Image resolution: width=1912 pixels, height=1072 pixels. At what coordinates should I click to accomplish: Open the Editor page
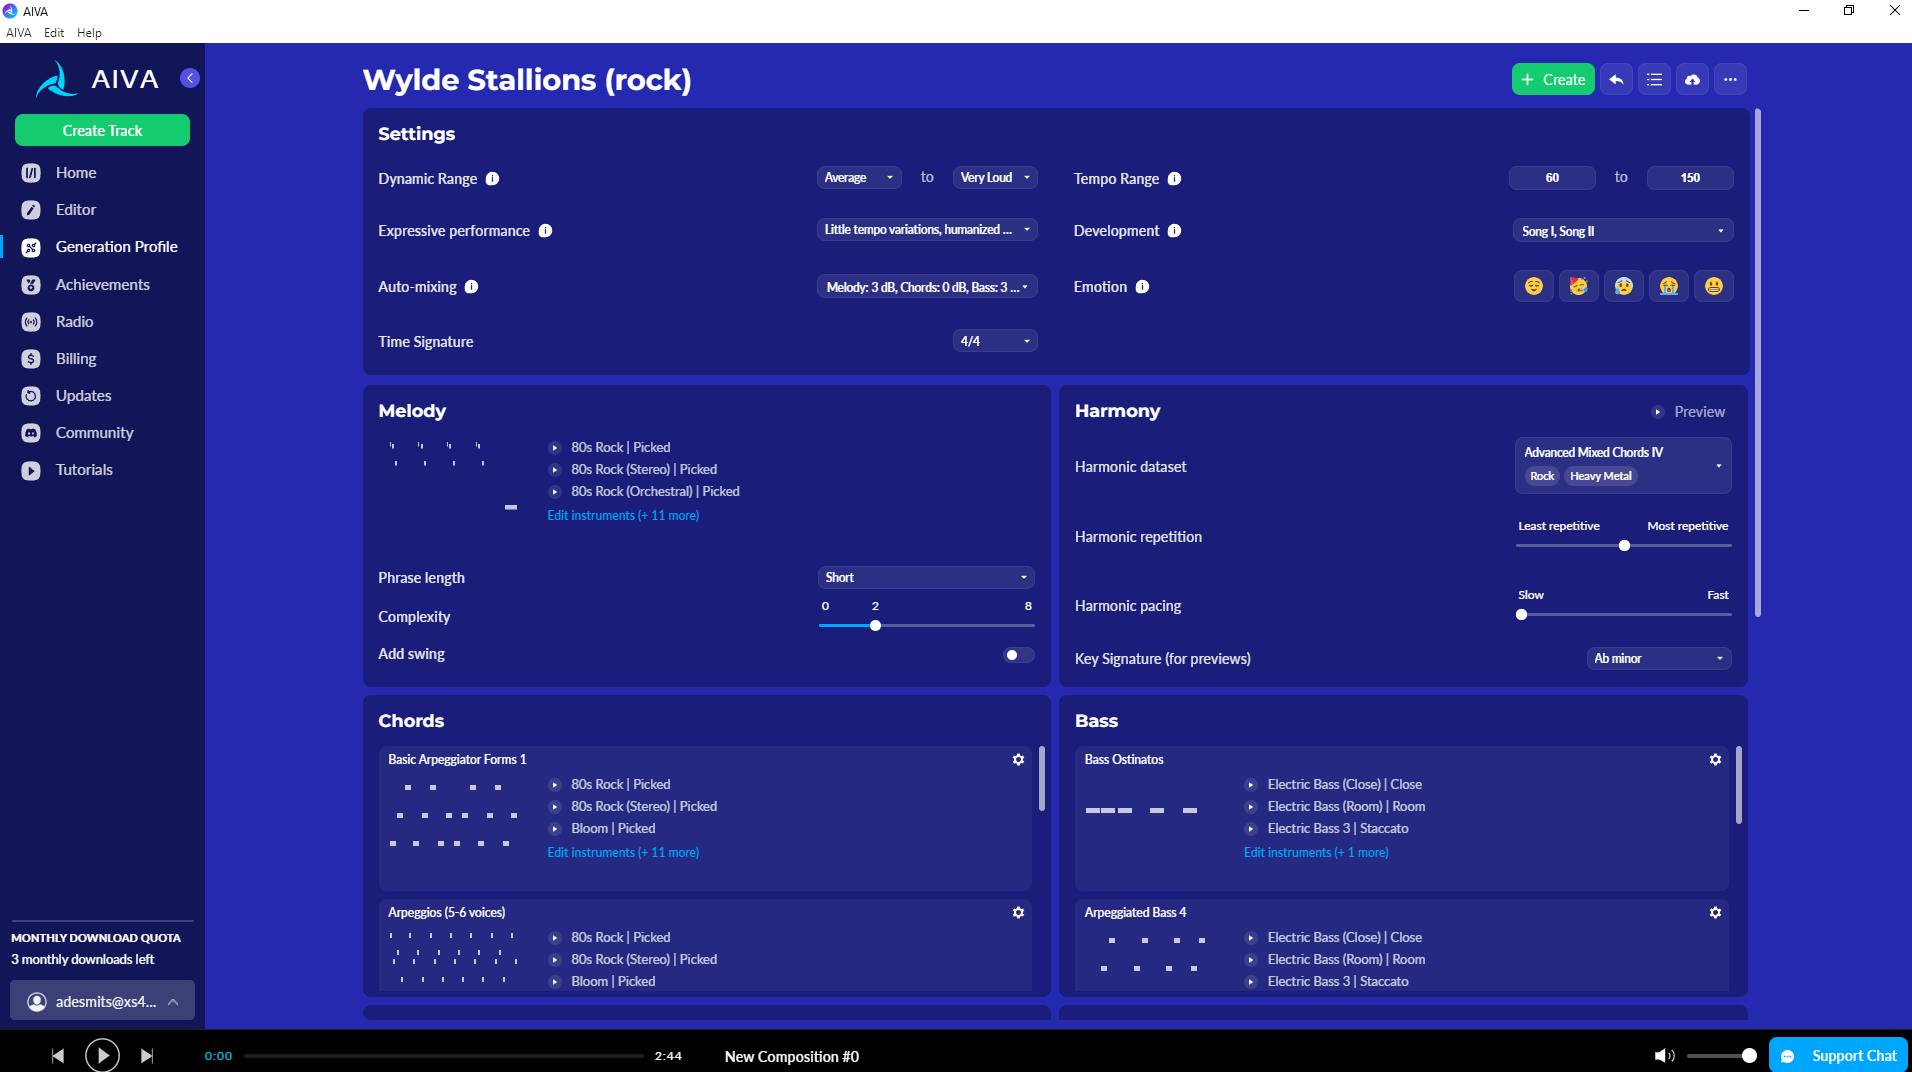pyautogui.click(x=76, y=210)
